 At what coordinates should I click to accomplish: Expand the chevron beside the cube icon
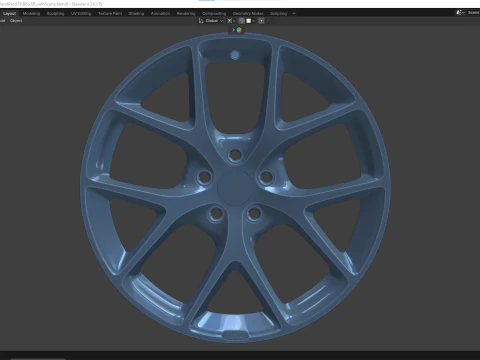click(x=233, y=30)
